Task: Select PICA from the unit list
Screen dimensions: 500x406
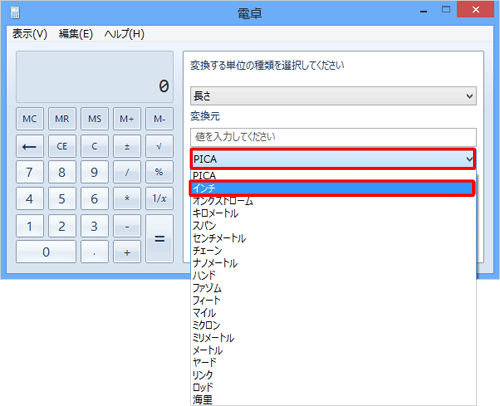Action: tap(333, 175)
